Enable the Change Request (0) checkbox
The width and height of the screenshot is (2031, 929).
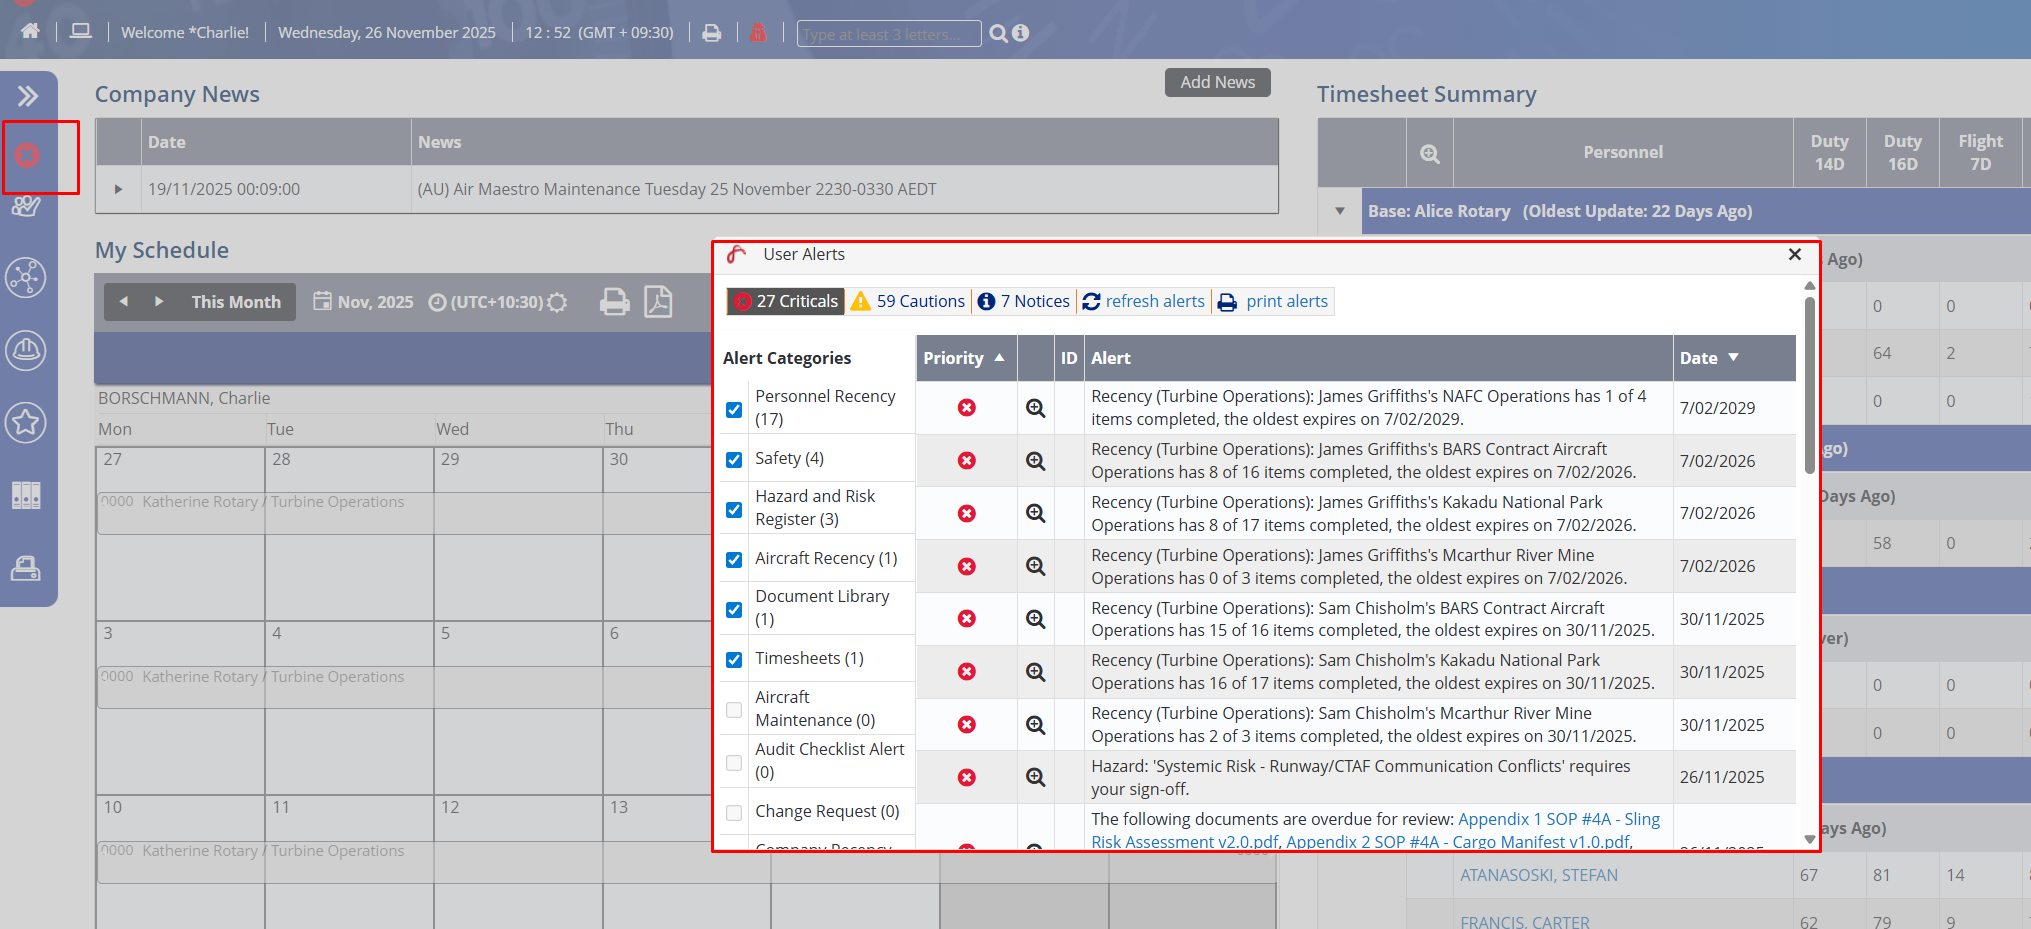[x=734, y=812]
